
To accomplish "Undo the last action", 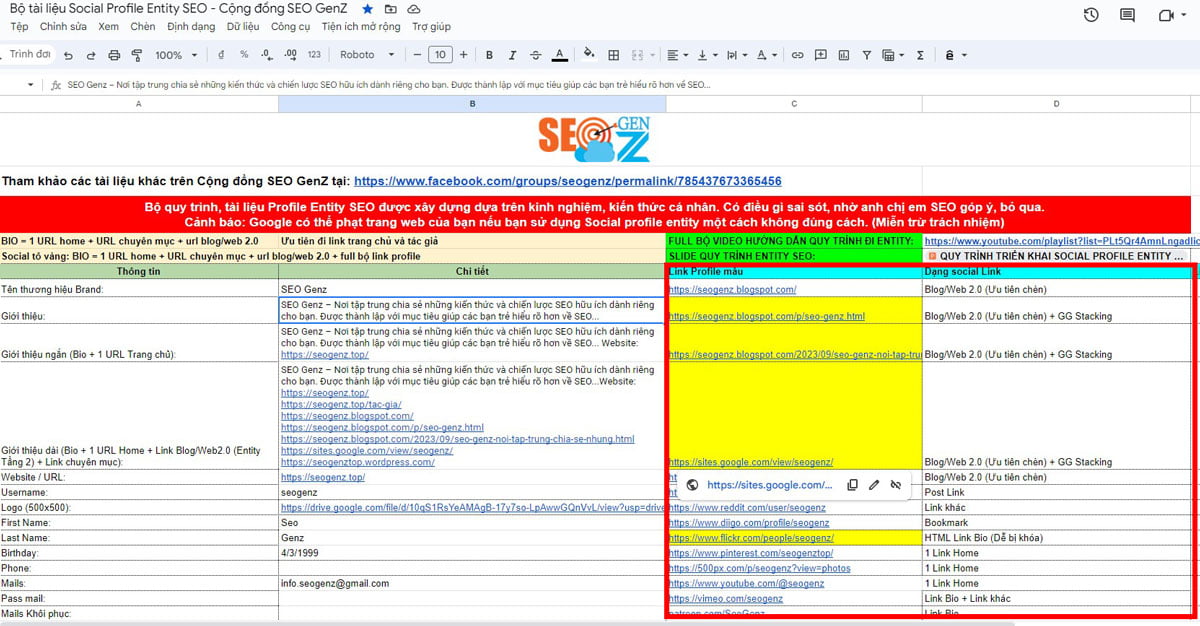I will [68, 55].
